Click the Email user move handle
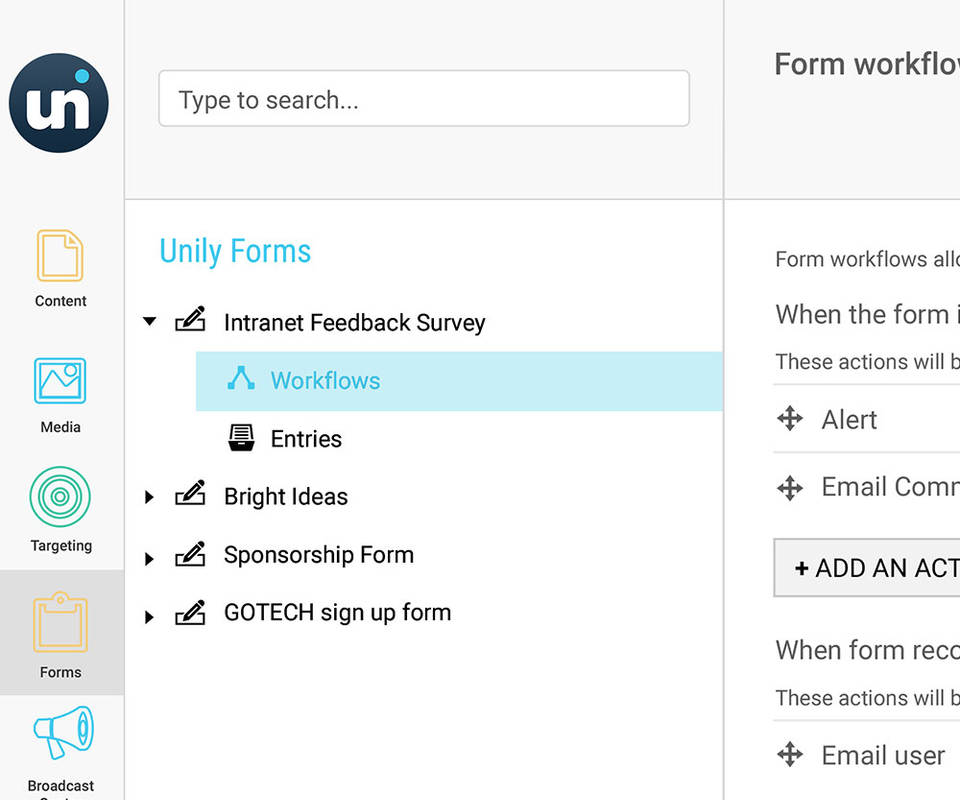 (x=790, y=755)
